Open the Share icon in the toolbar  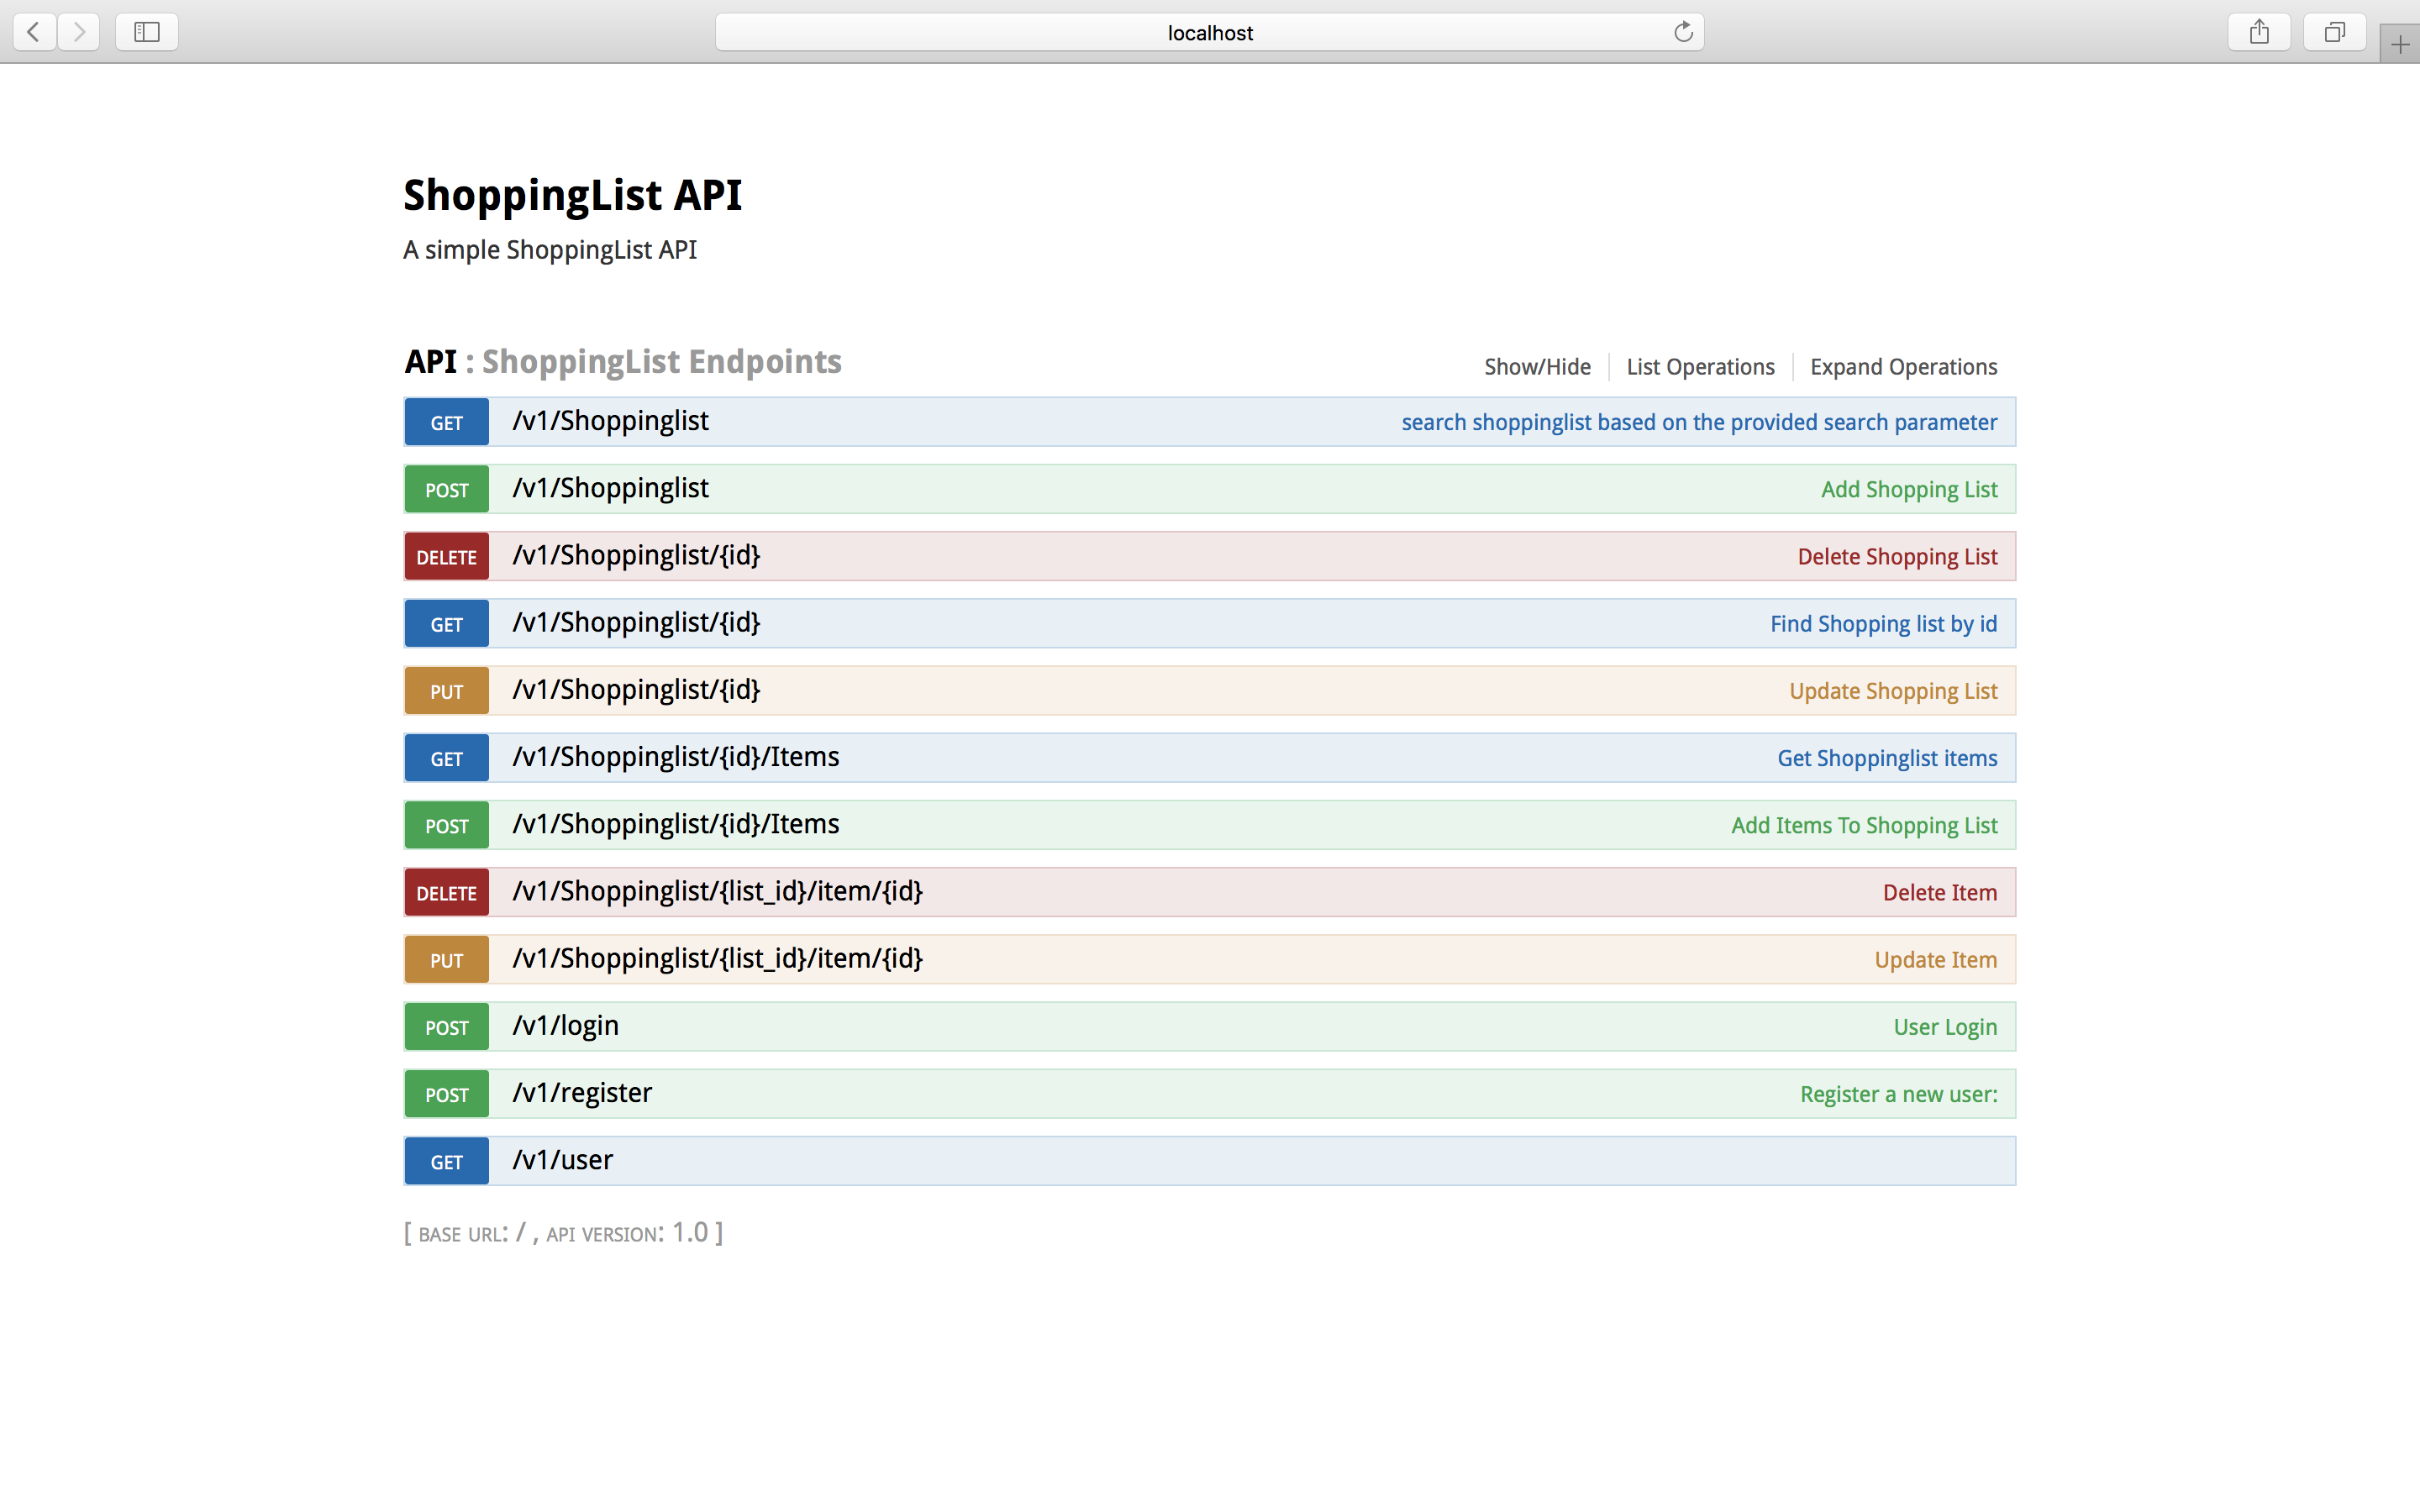point(2259,32)
